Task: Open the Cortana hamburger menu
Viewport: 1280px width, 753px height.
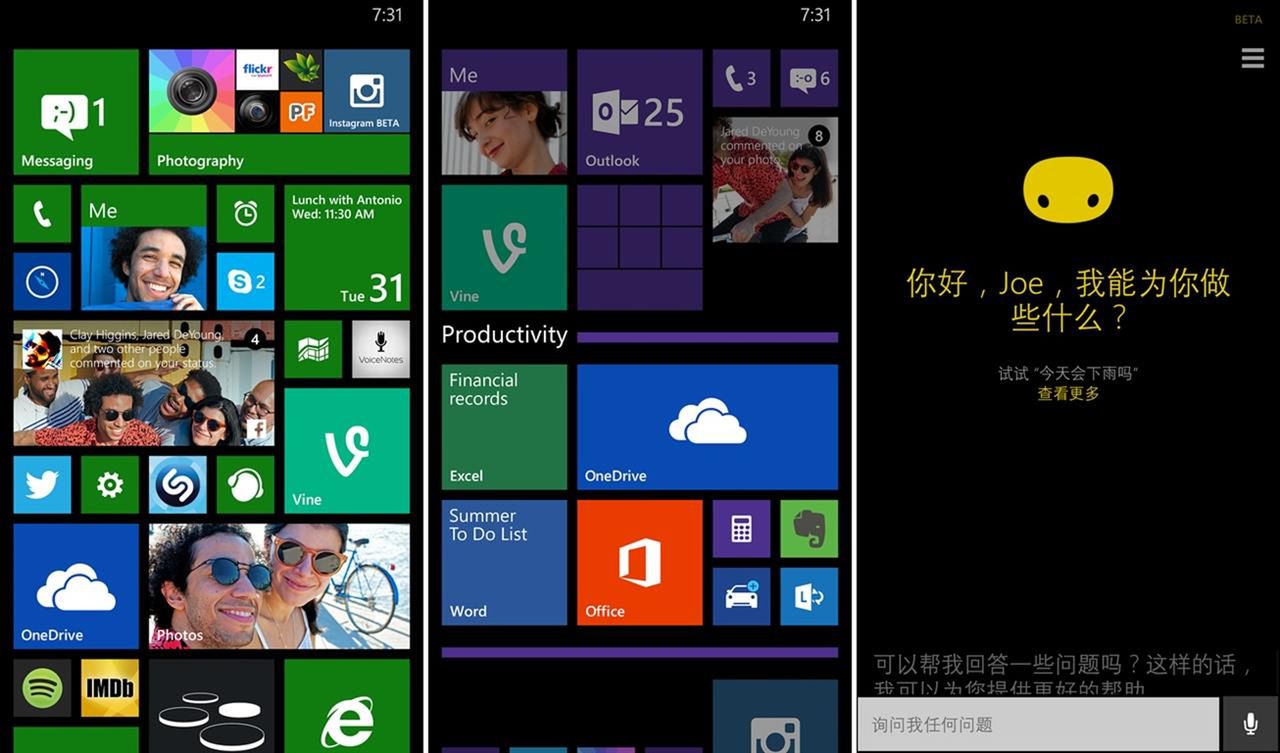Action: (1253, 58)
